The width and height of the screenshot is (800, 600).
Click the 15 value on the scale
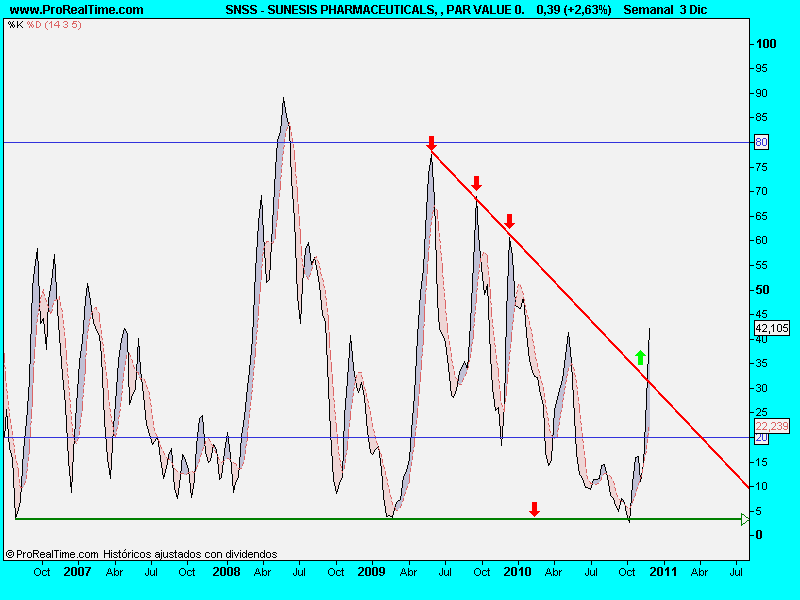pos(761,462)
